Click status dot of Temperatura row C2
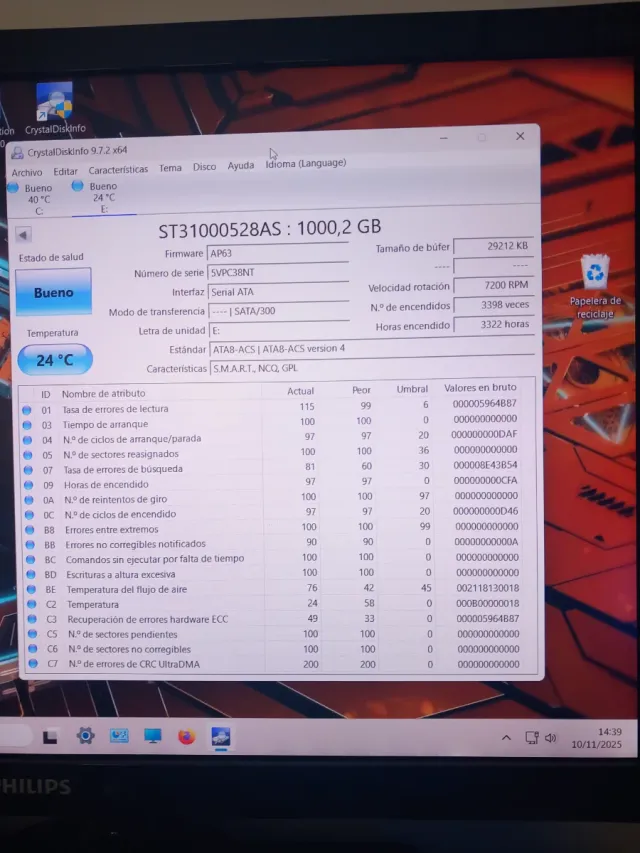Viewport: 640px width, 853px height. (32, 604)
